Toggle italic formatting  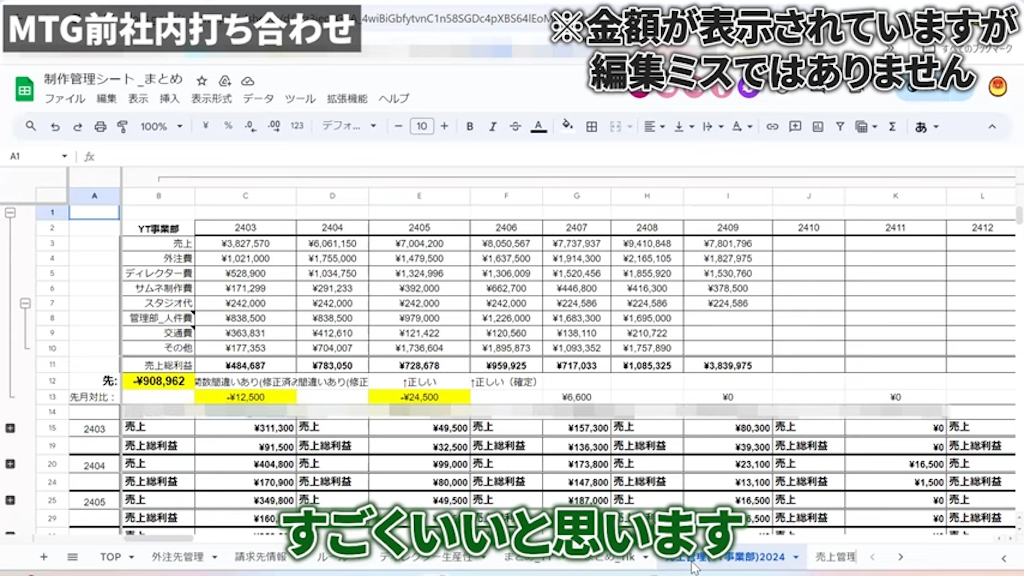(491, 127)
